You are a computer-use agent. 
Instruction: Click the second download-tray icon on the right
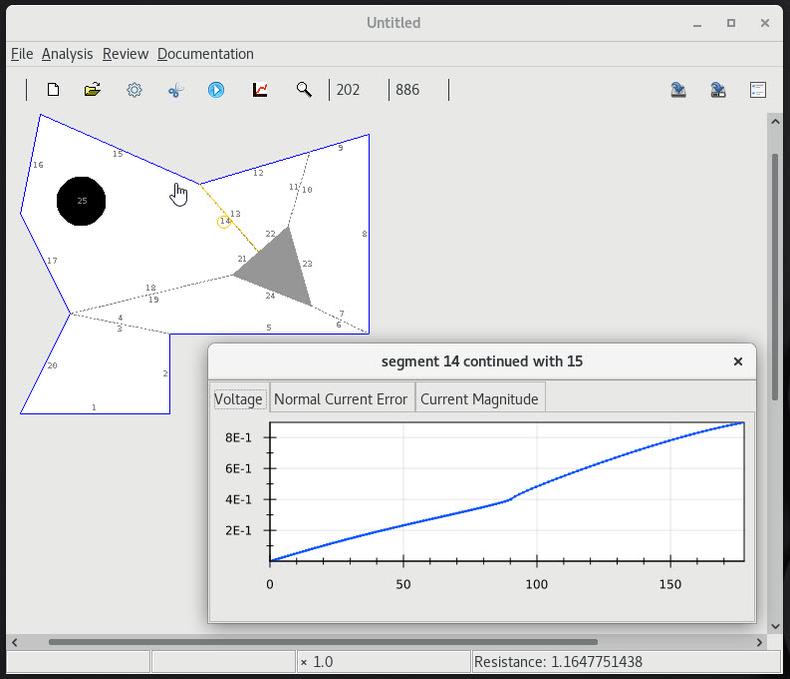tap(718, 90)
